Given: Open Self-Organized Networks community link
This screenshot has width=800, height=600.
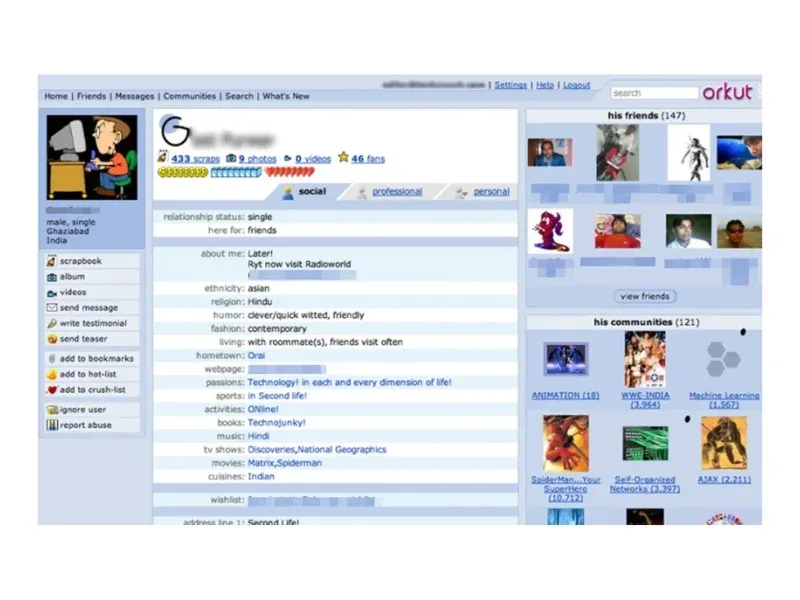Looking at the screenshot, I should pos(645,484).
